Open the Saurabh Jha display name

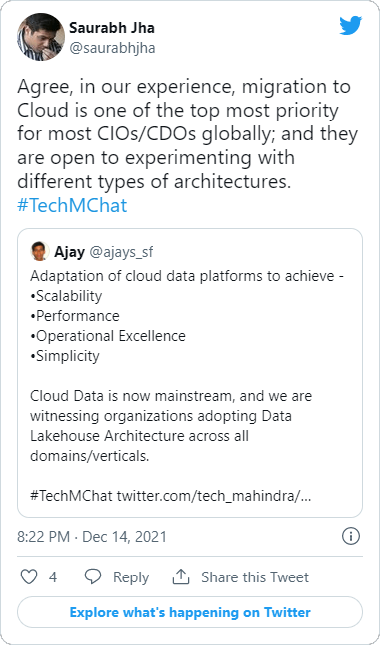(112, 28)
